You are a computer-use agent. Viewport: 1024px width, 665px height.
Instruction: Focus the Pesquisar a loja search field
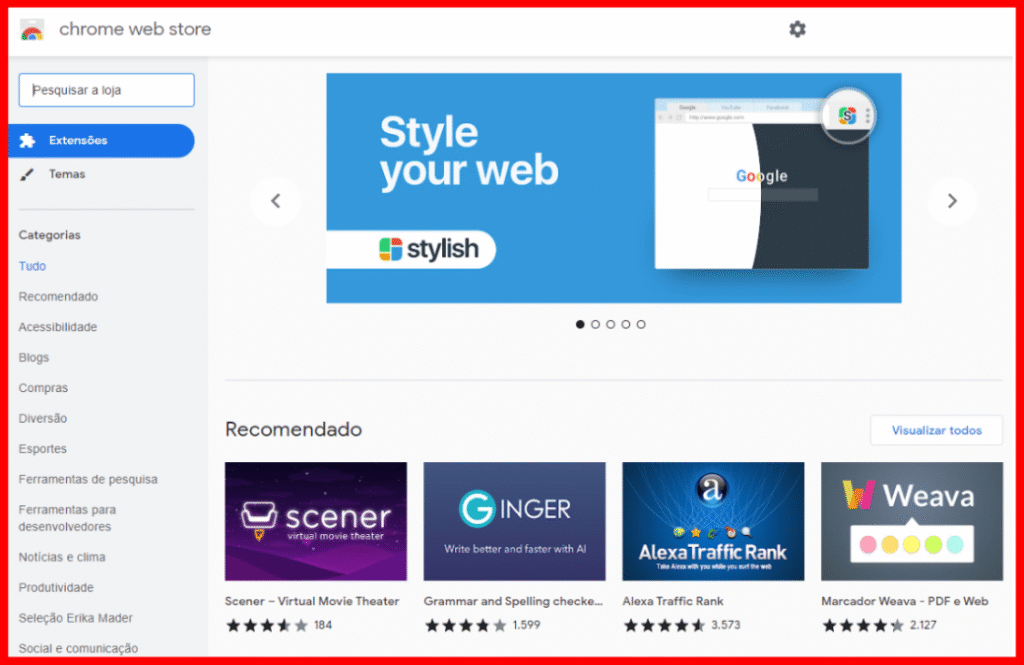106,90
